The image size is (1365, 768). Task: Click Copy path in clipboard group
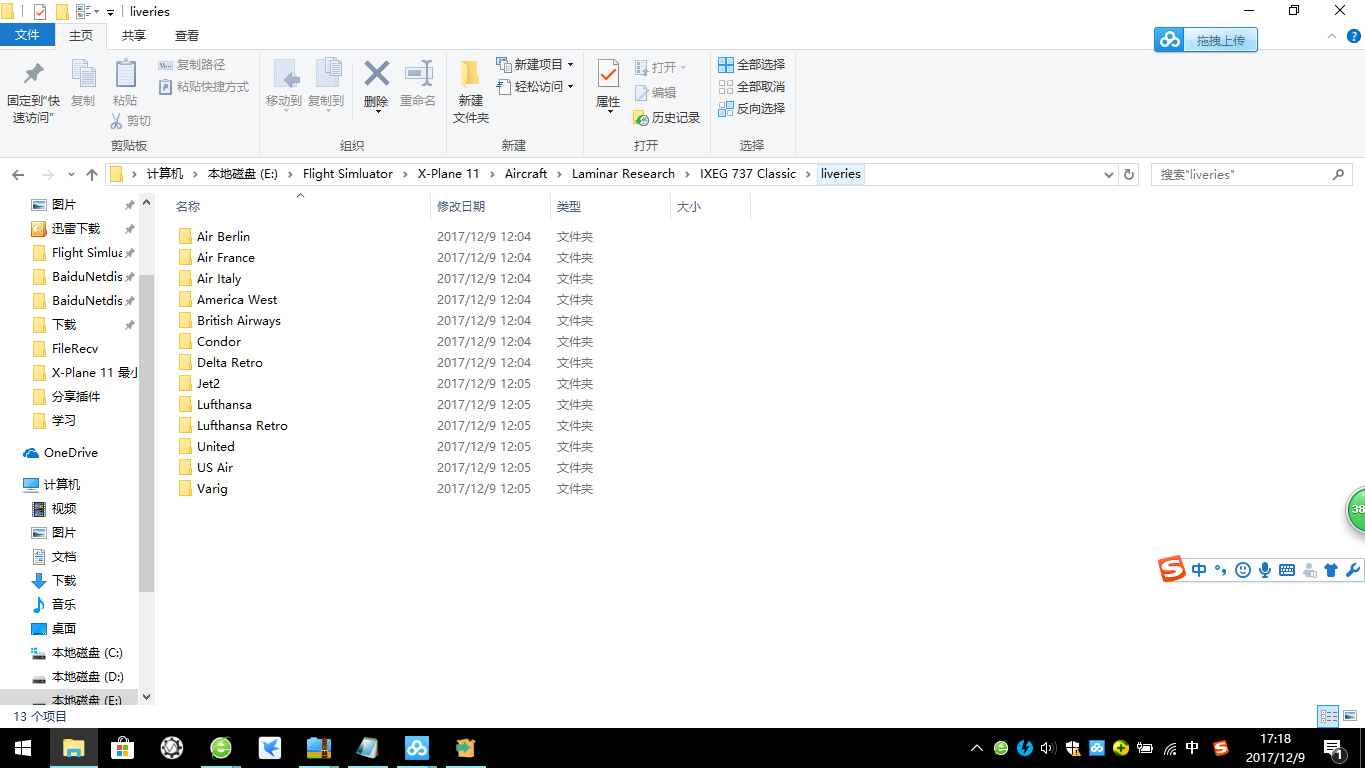[192, 64]
